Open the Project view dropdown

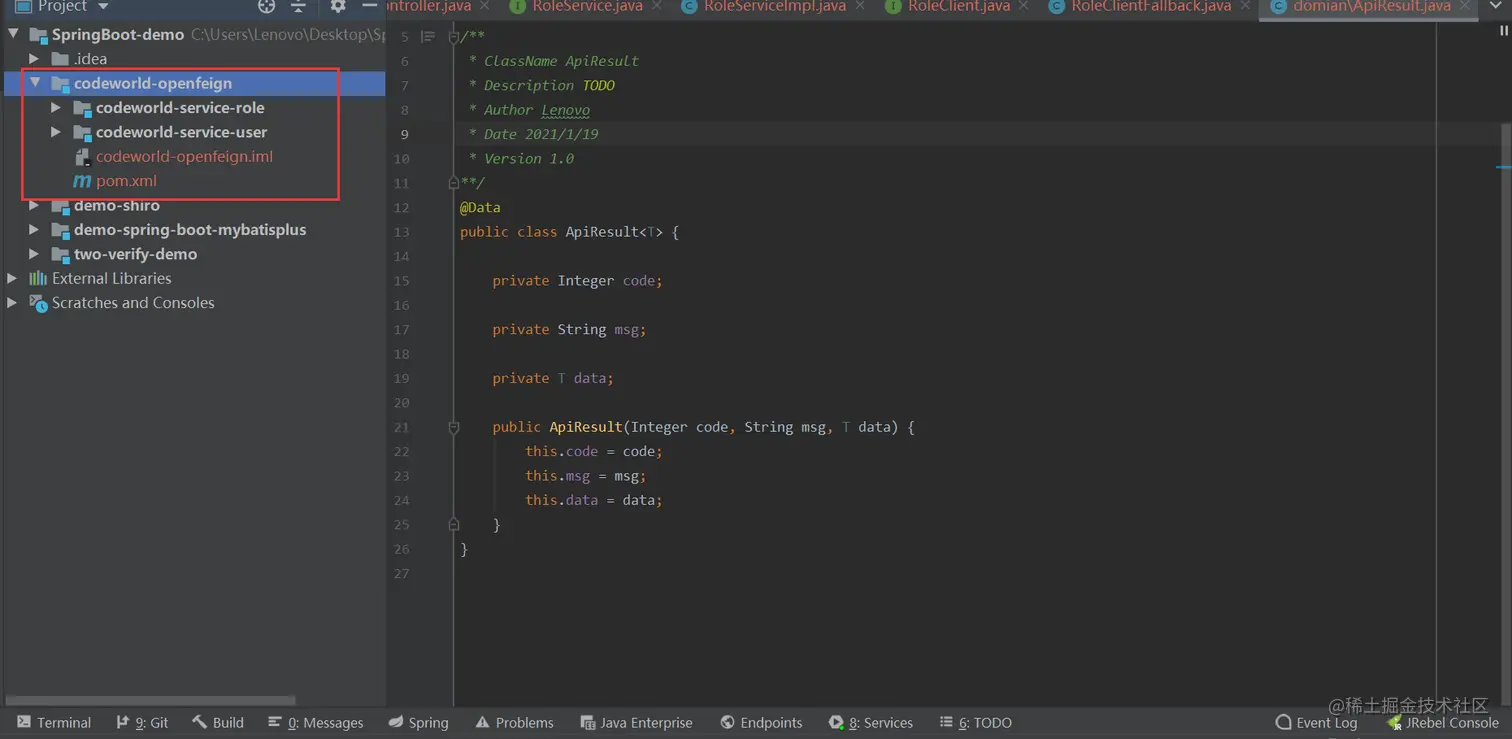coord(102,6)
